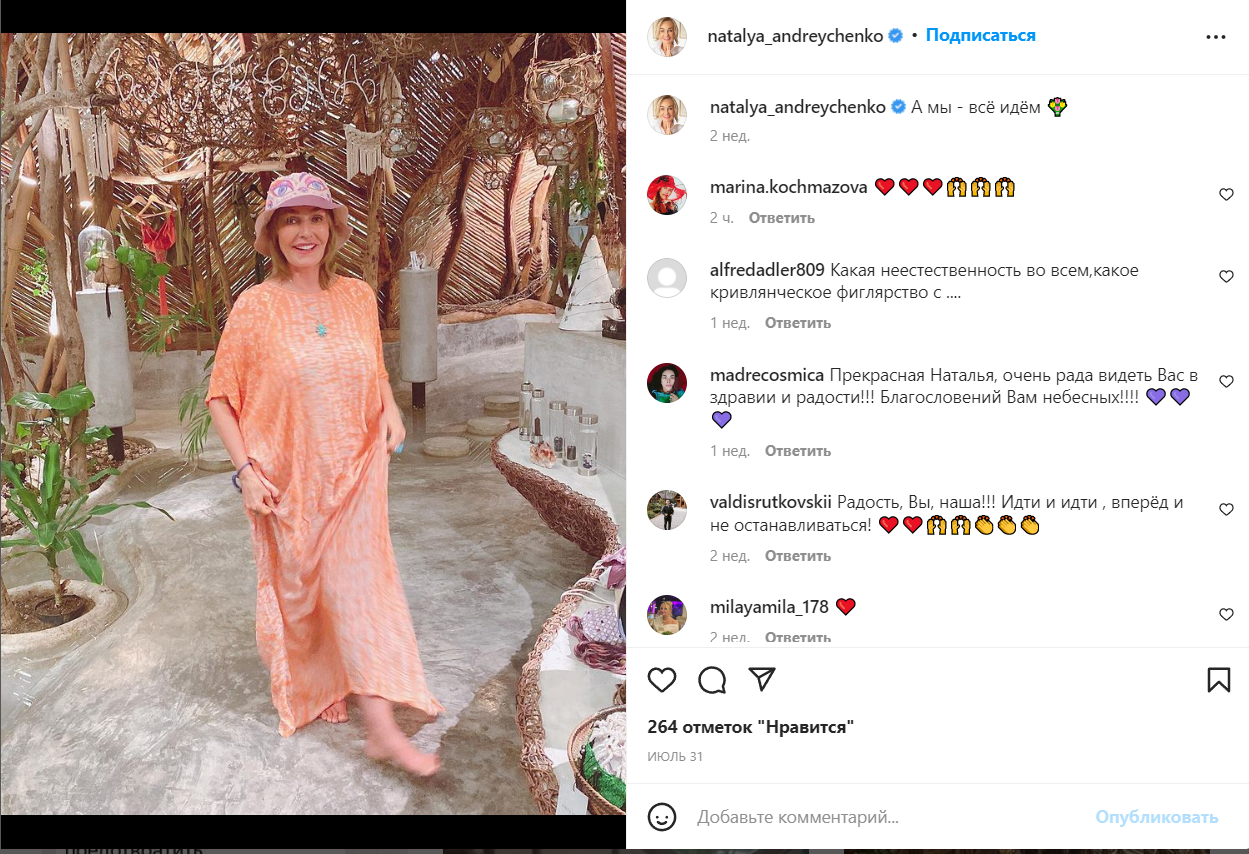Image resolution: width=1249 pixels, height=854 pixels.
Task: Click the Подписаться follow button
Action: pos(980,35)
